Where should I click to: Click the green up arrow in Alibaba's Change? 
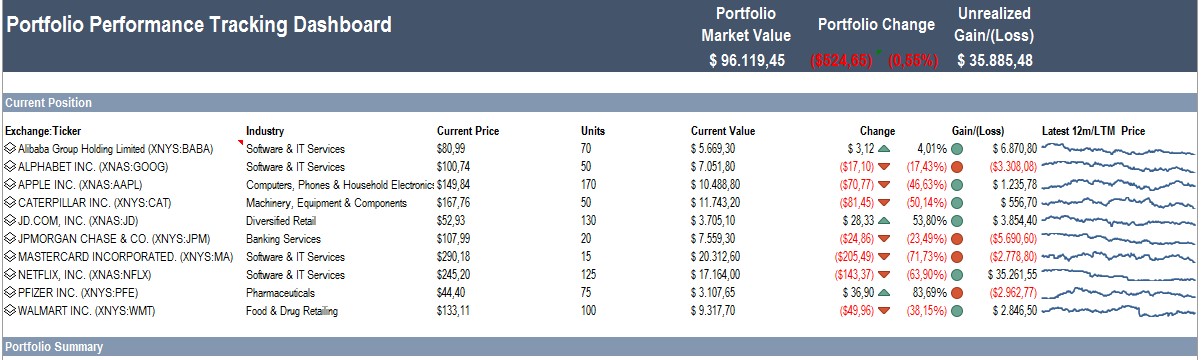tap(884, 149)
